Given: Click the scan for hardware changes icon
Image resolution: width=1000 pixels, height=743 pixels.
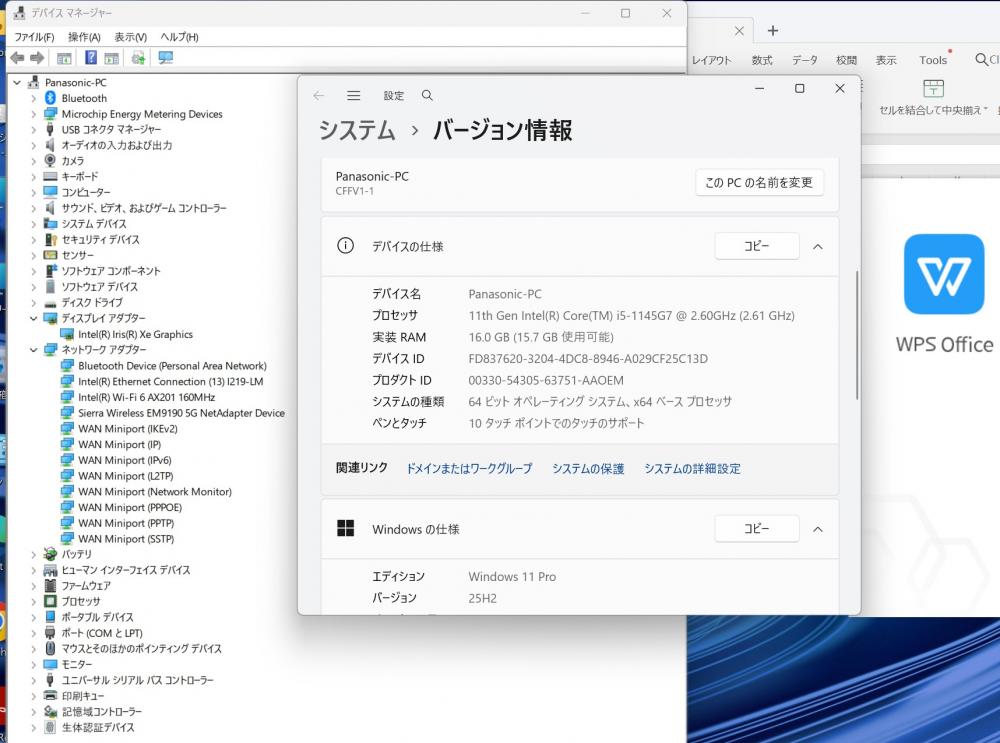Looking at the screenshot, I should tap(166, 58).
